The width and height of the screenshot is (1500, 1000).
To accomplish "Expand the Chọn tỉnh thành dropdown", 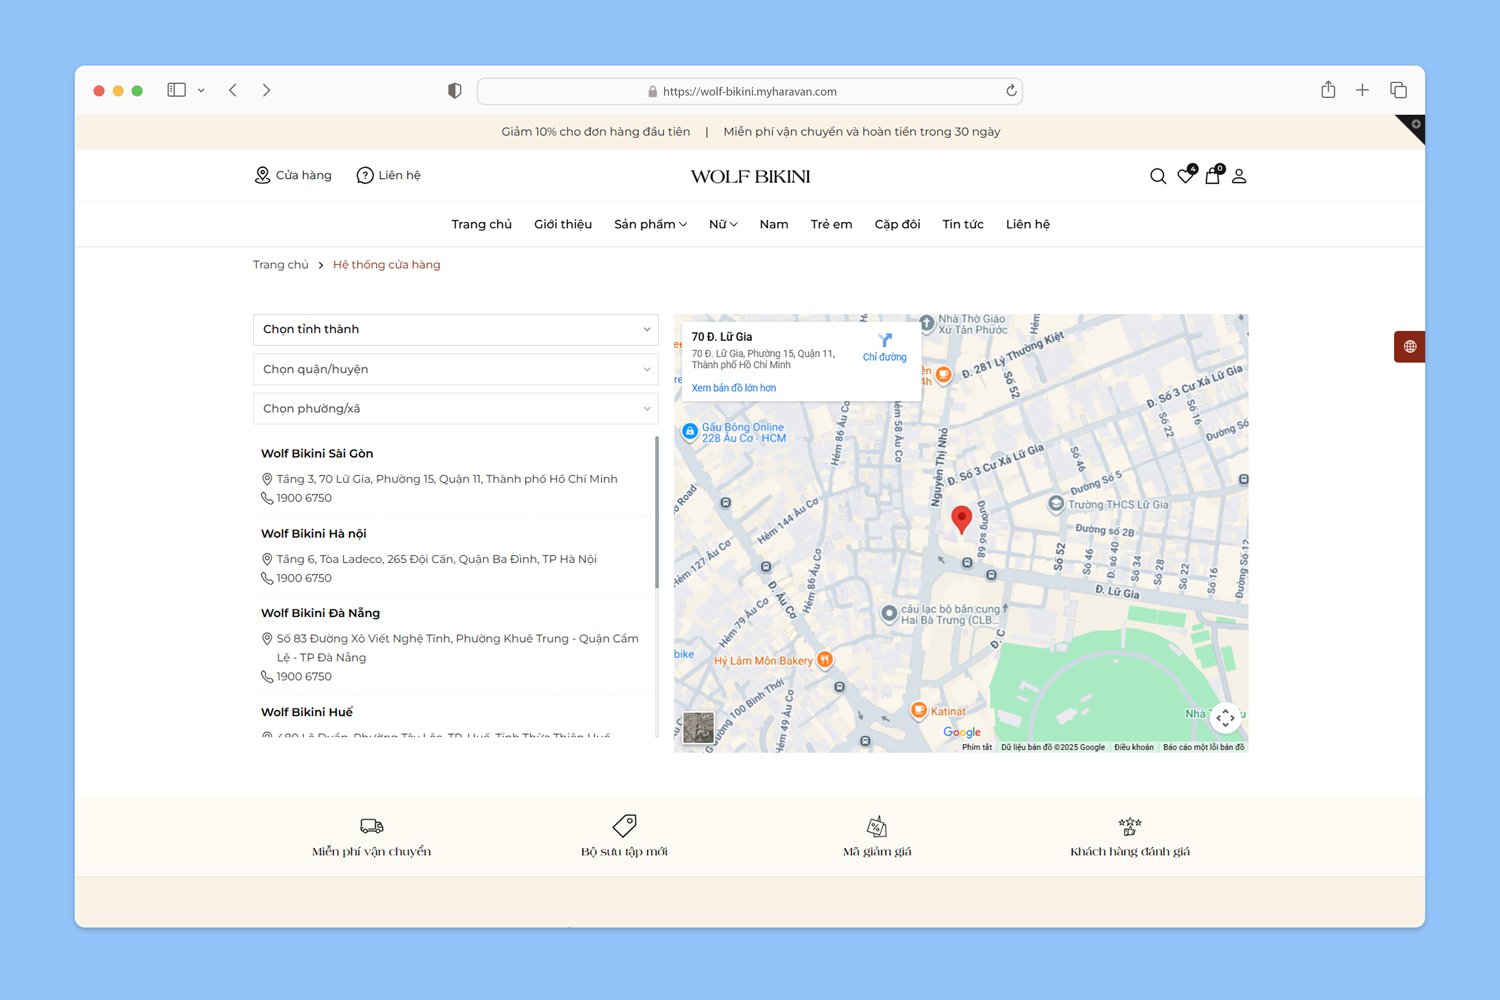I will click(x=455, y=329).
